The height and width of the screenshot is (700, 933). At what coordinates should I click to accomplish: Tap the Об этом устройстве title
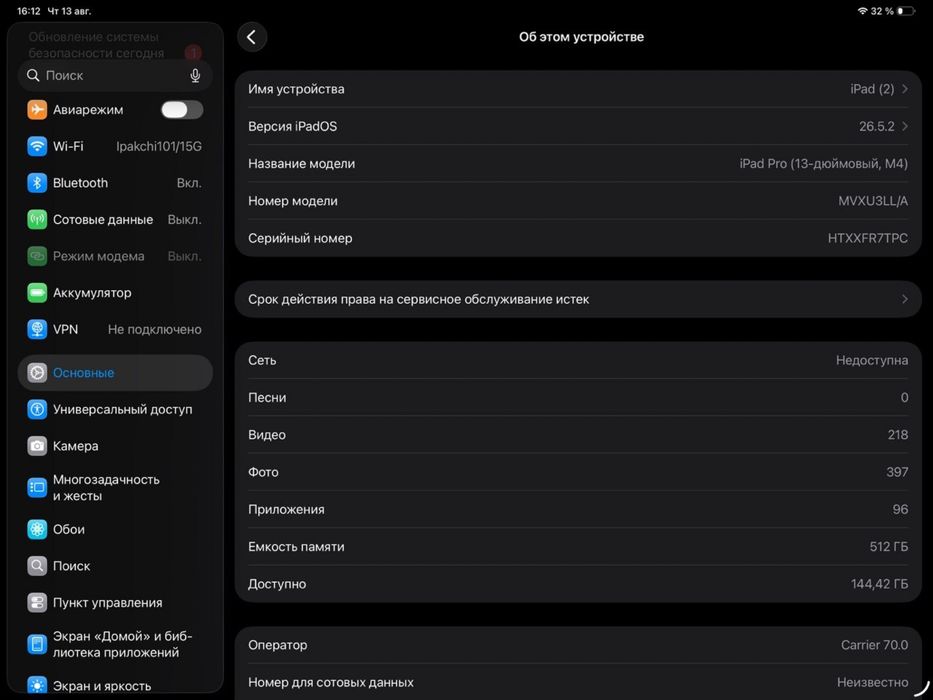(x=581, y=37)
